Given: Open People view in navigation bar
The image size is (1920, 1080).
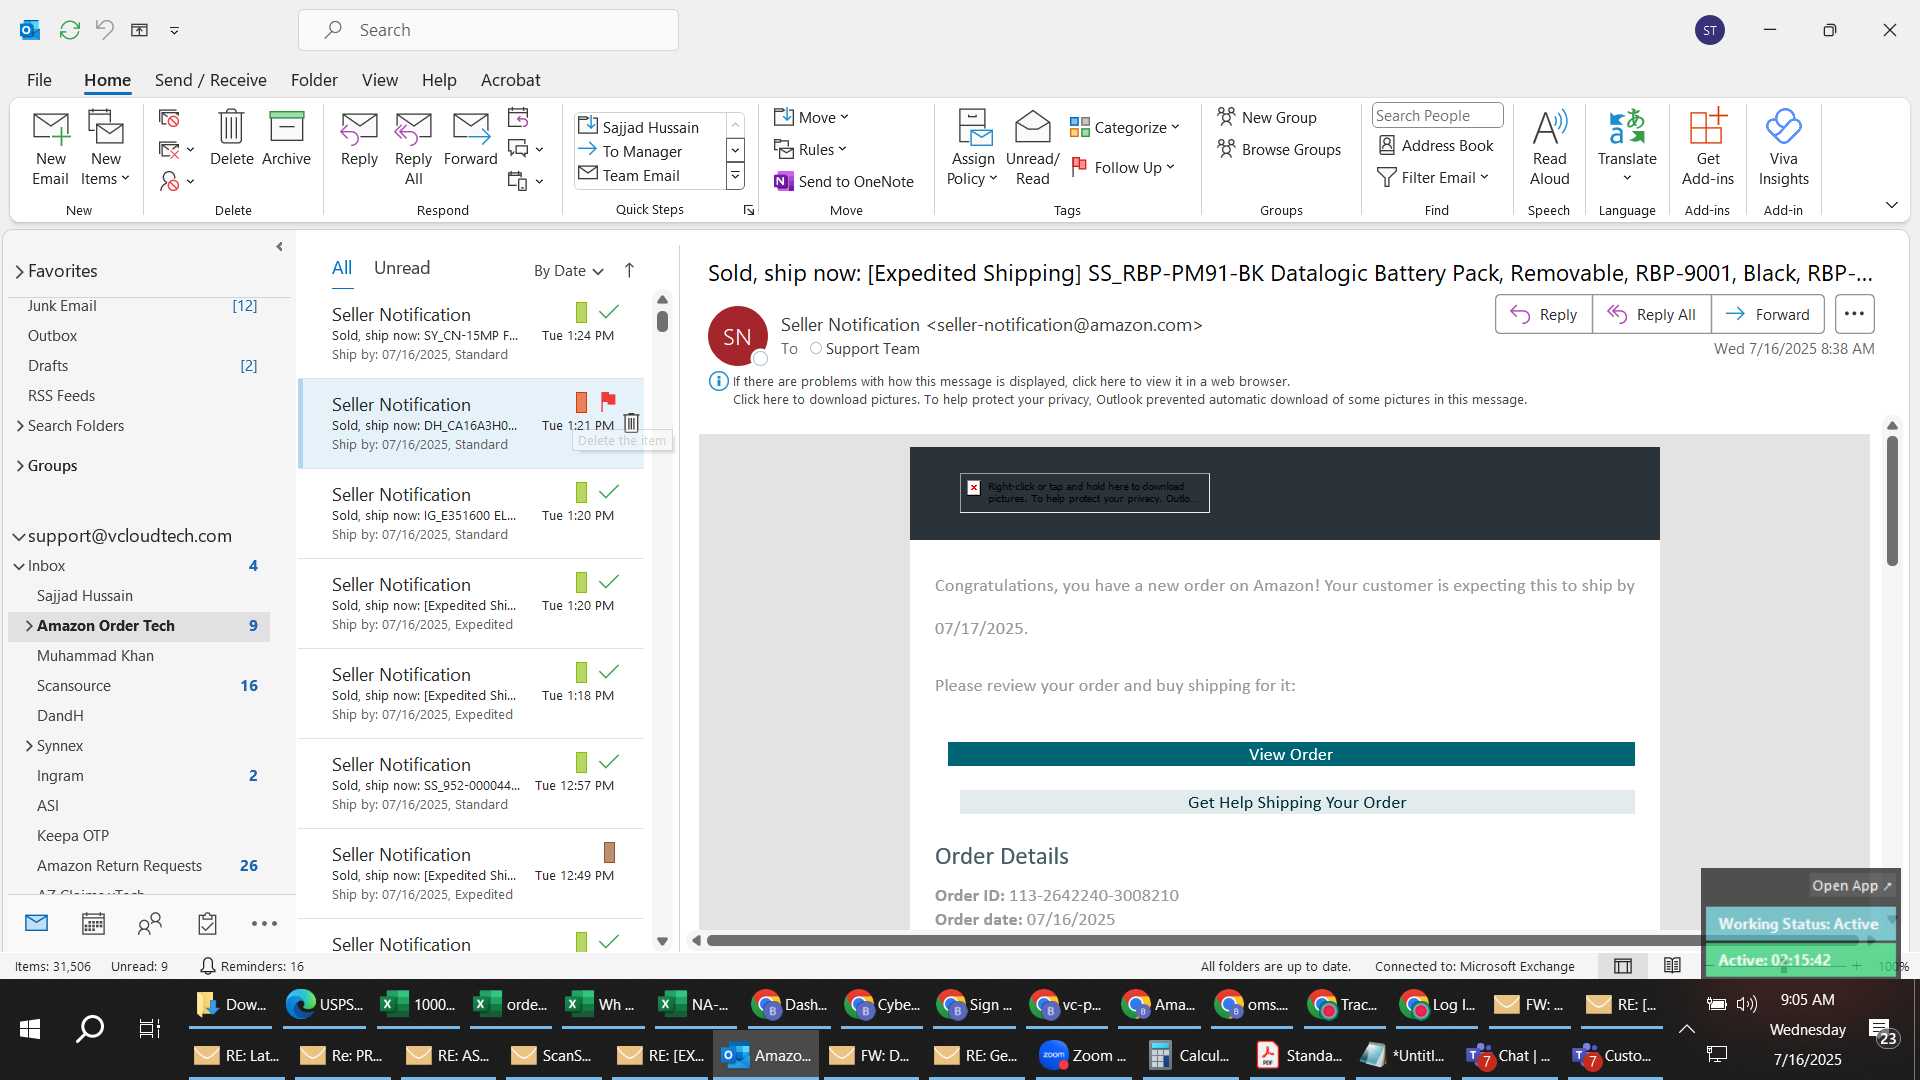Looking at the screenshot, I should tap(150, 924).
